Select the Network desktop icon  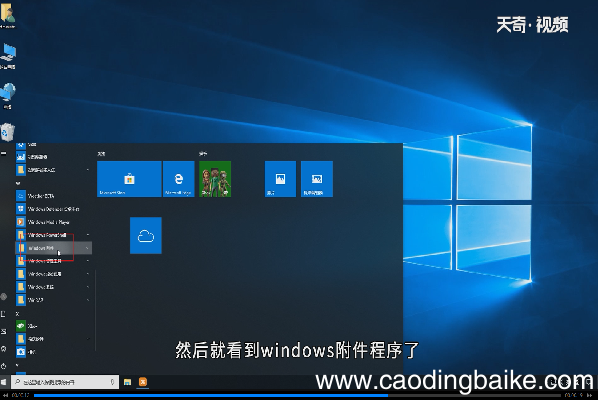(8, 95)
